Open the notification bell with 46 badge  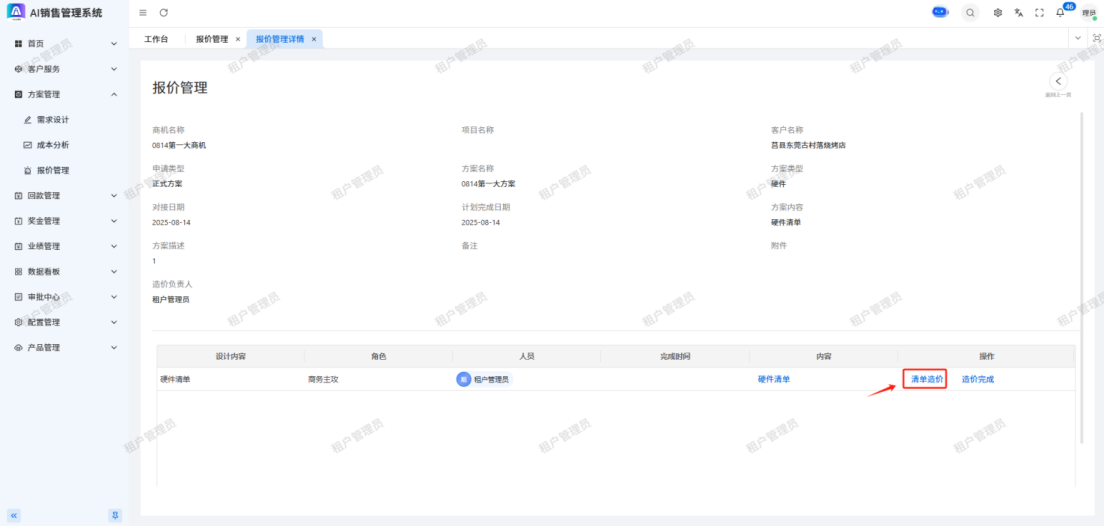click(1060, 13)
